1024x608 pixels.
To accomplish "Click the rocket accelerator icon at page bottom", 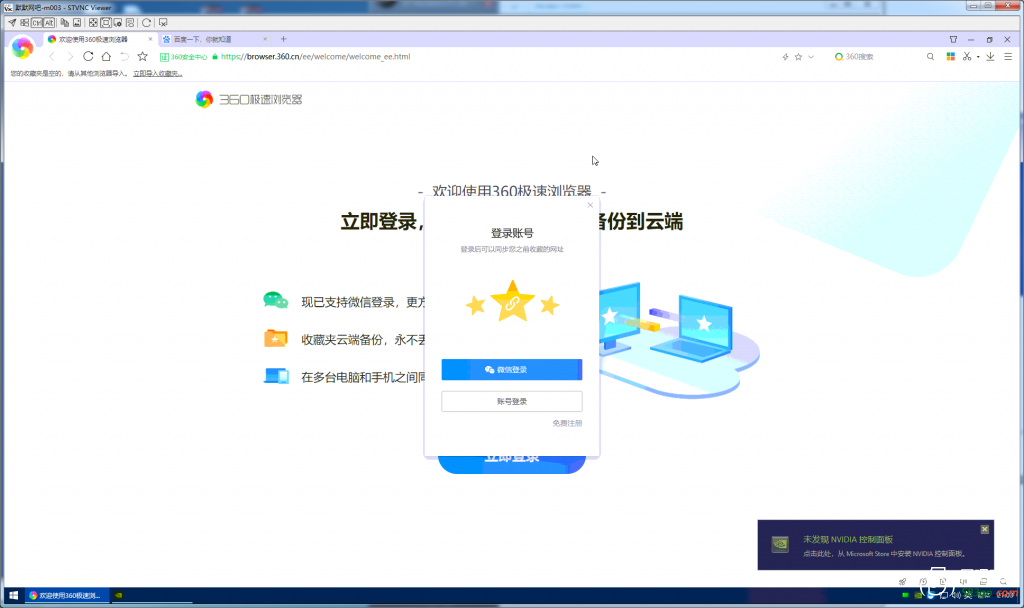I will pos(903,581).
